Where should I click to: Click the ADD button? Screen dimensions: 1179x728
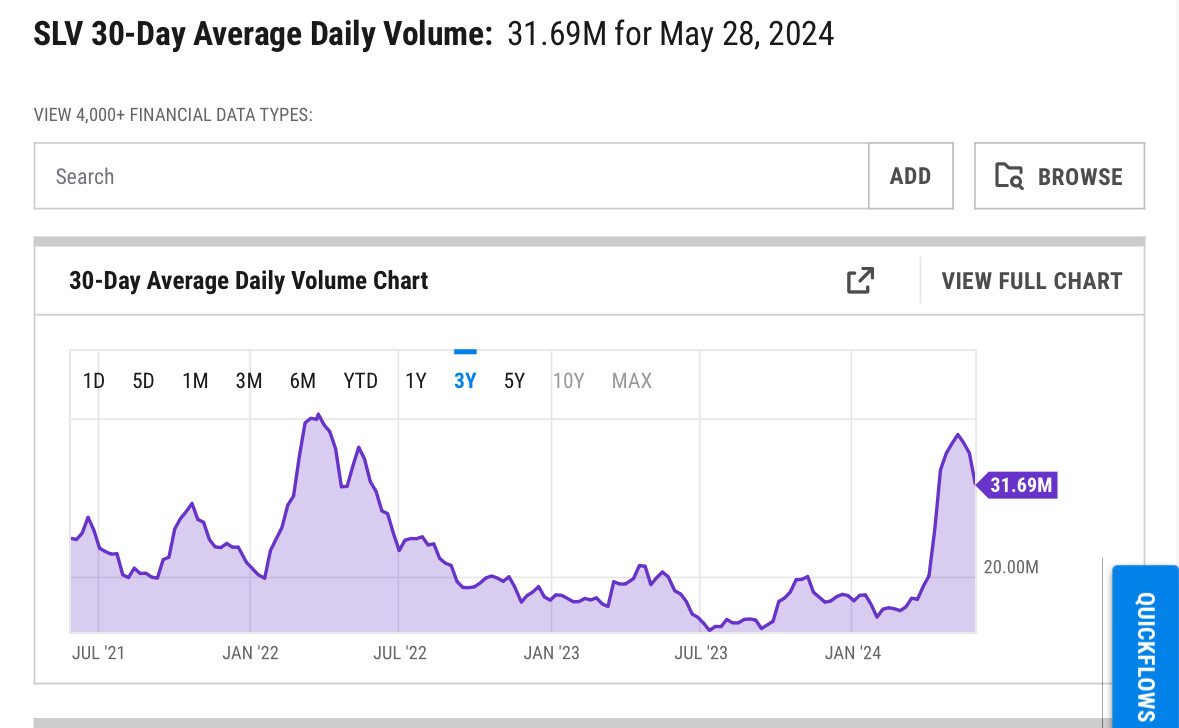pyautogui.click(x=911, y=176)
